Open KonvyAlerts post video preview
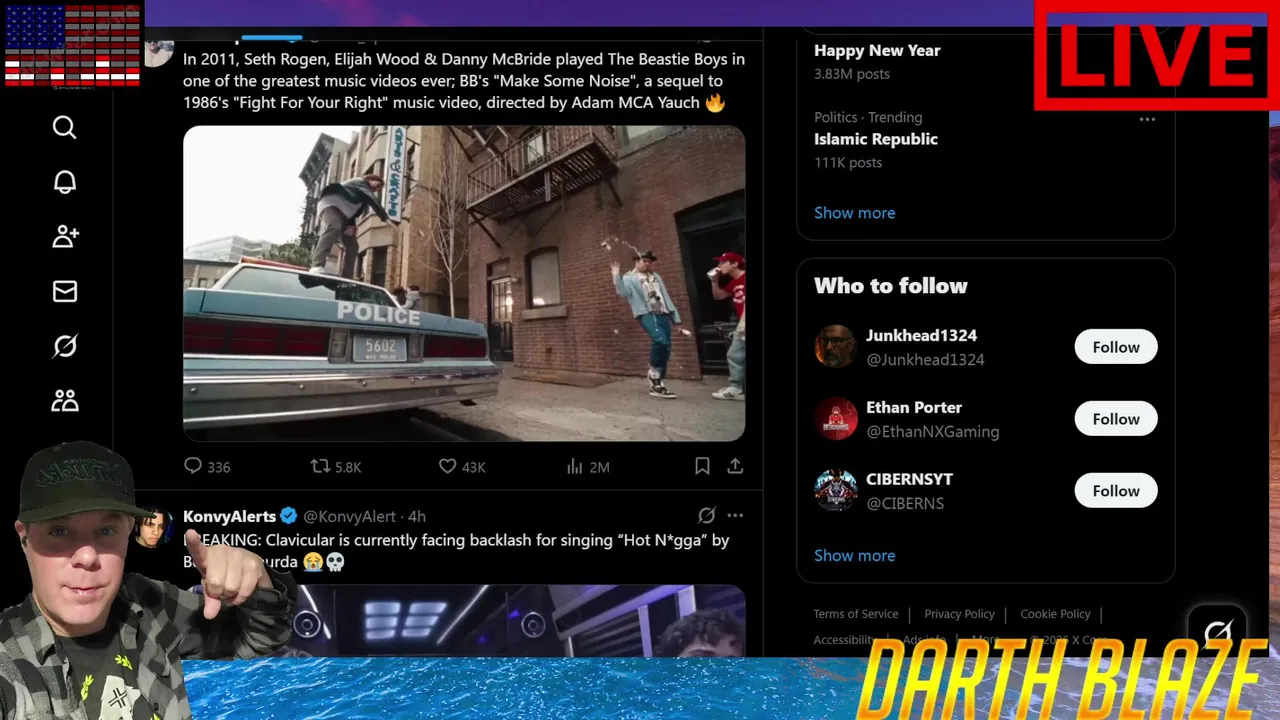 (464, 621)
